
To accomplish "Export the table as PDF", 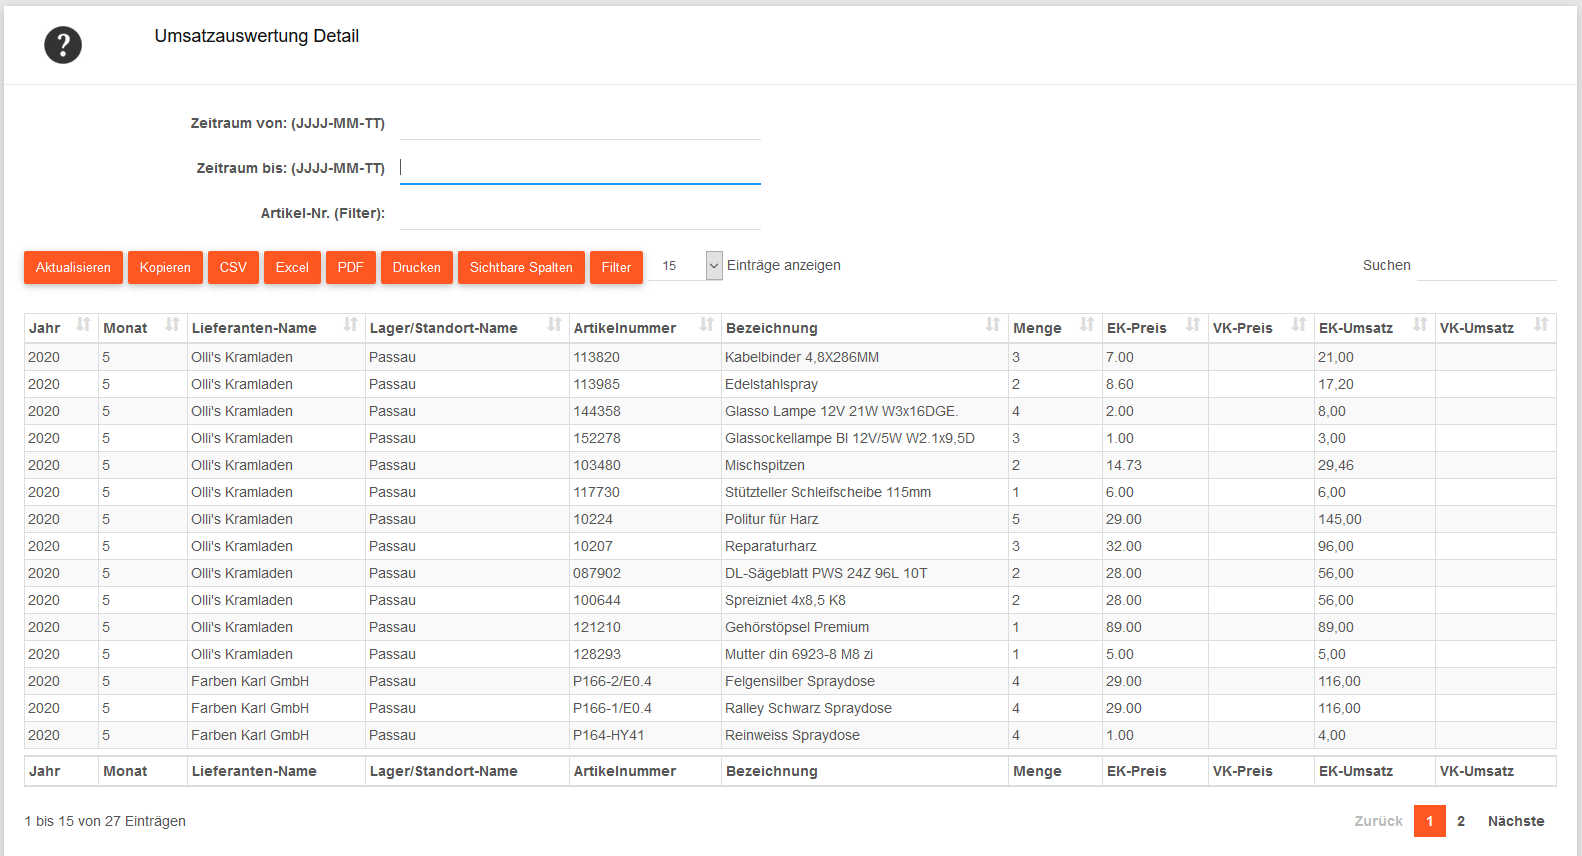I will click(350, 268).
